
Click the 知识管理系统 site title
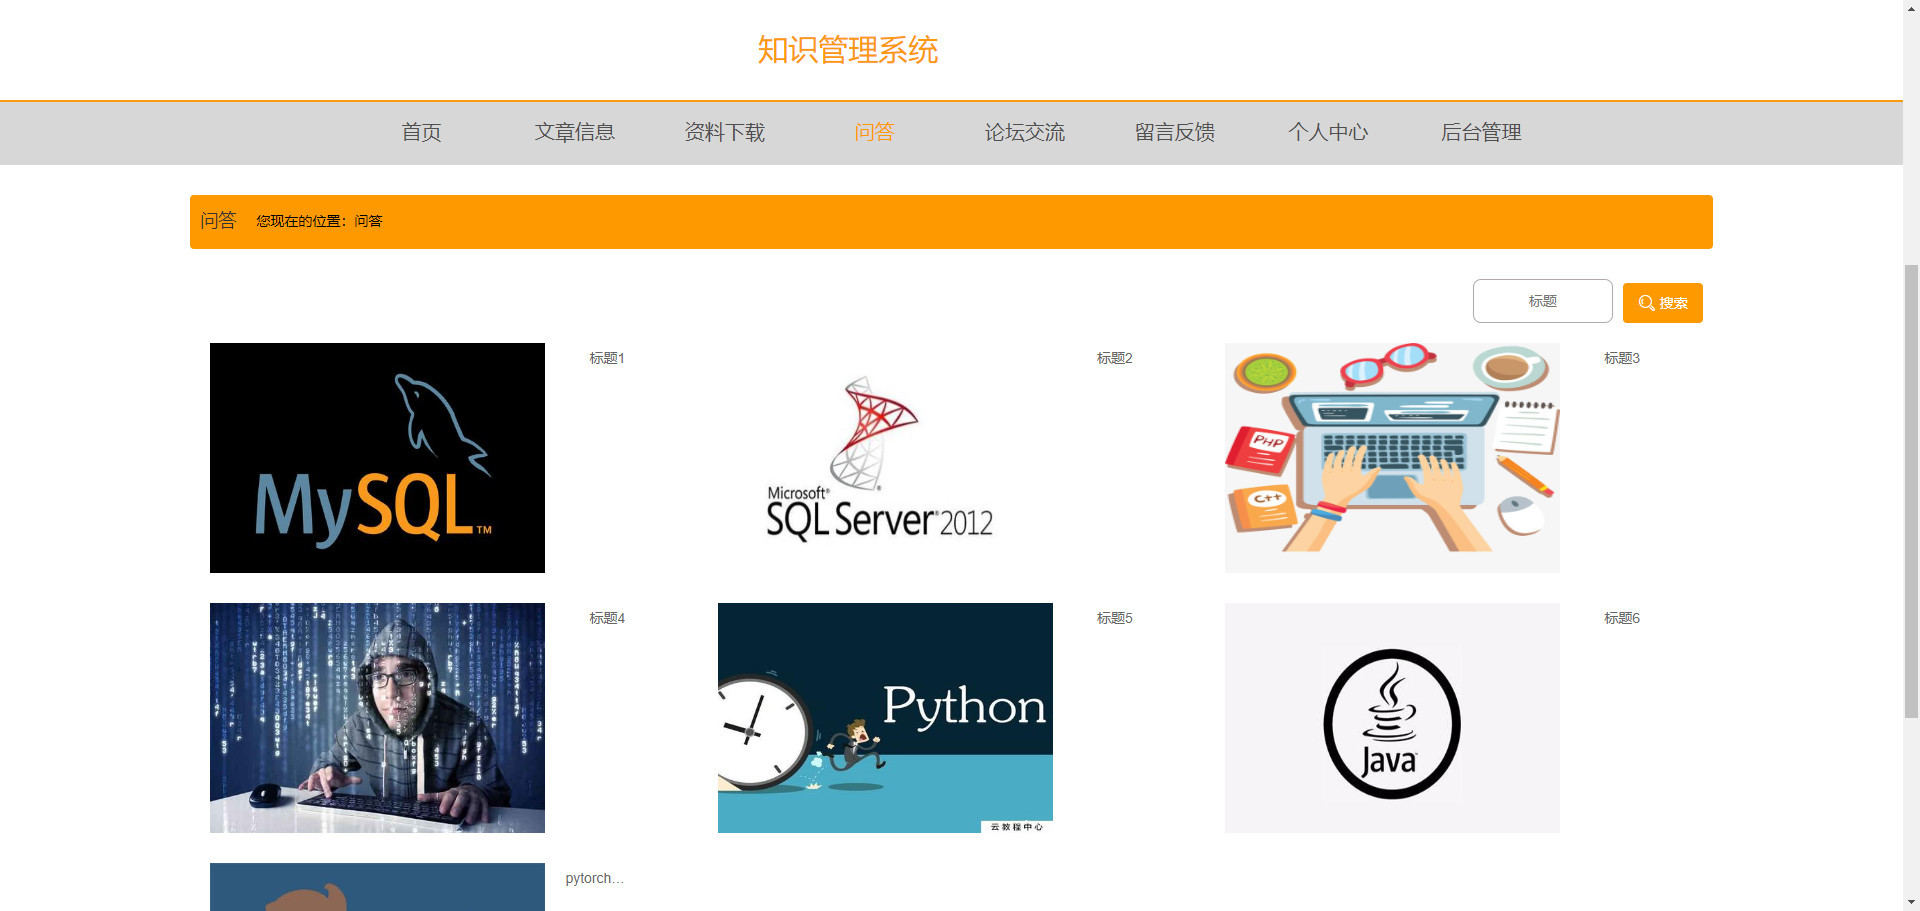[x=847, y=50]
